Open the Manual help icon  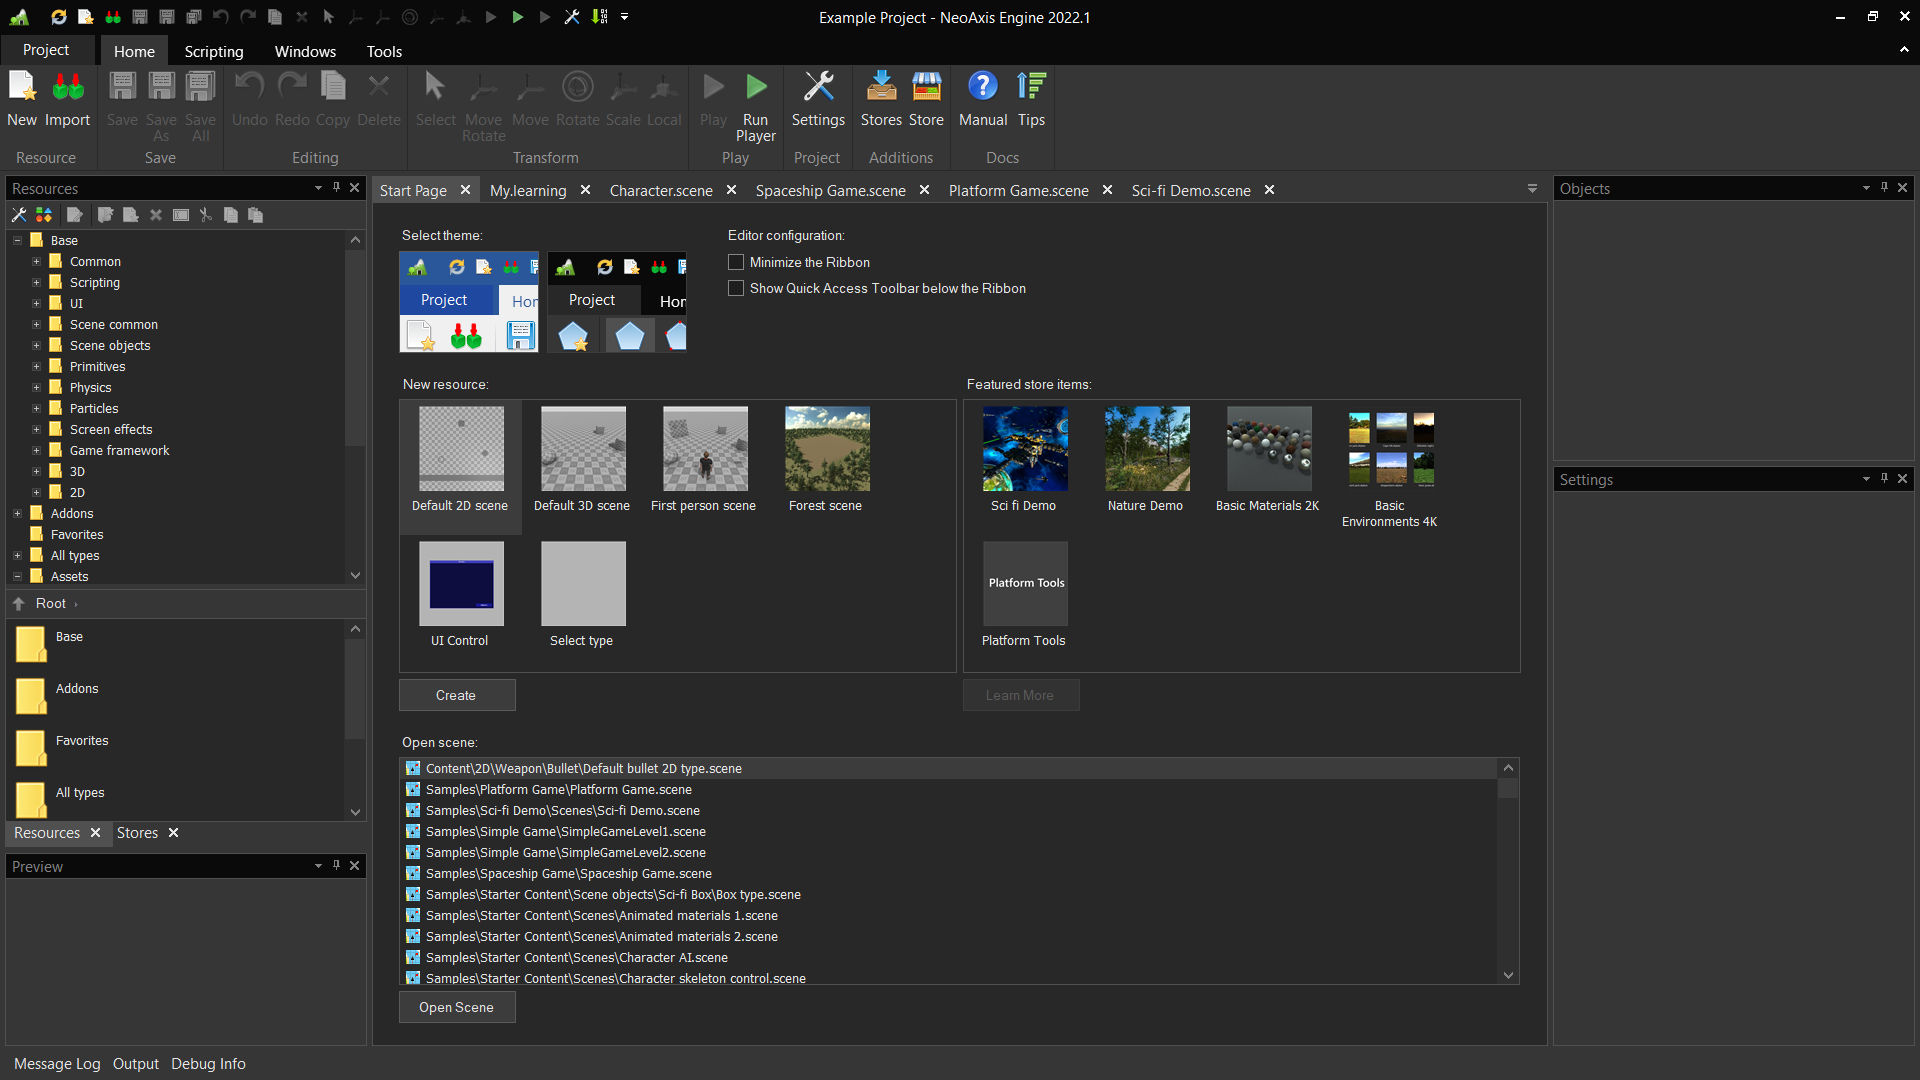click(982, 88)
